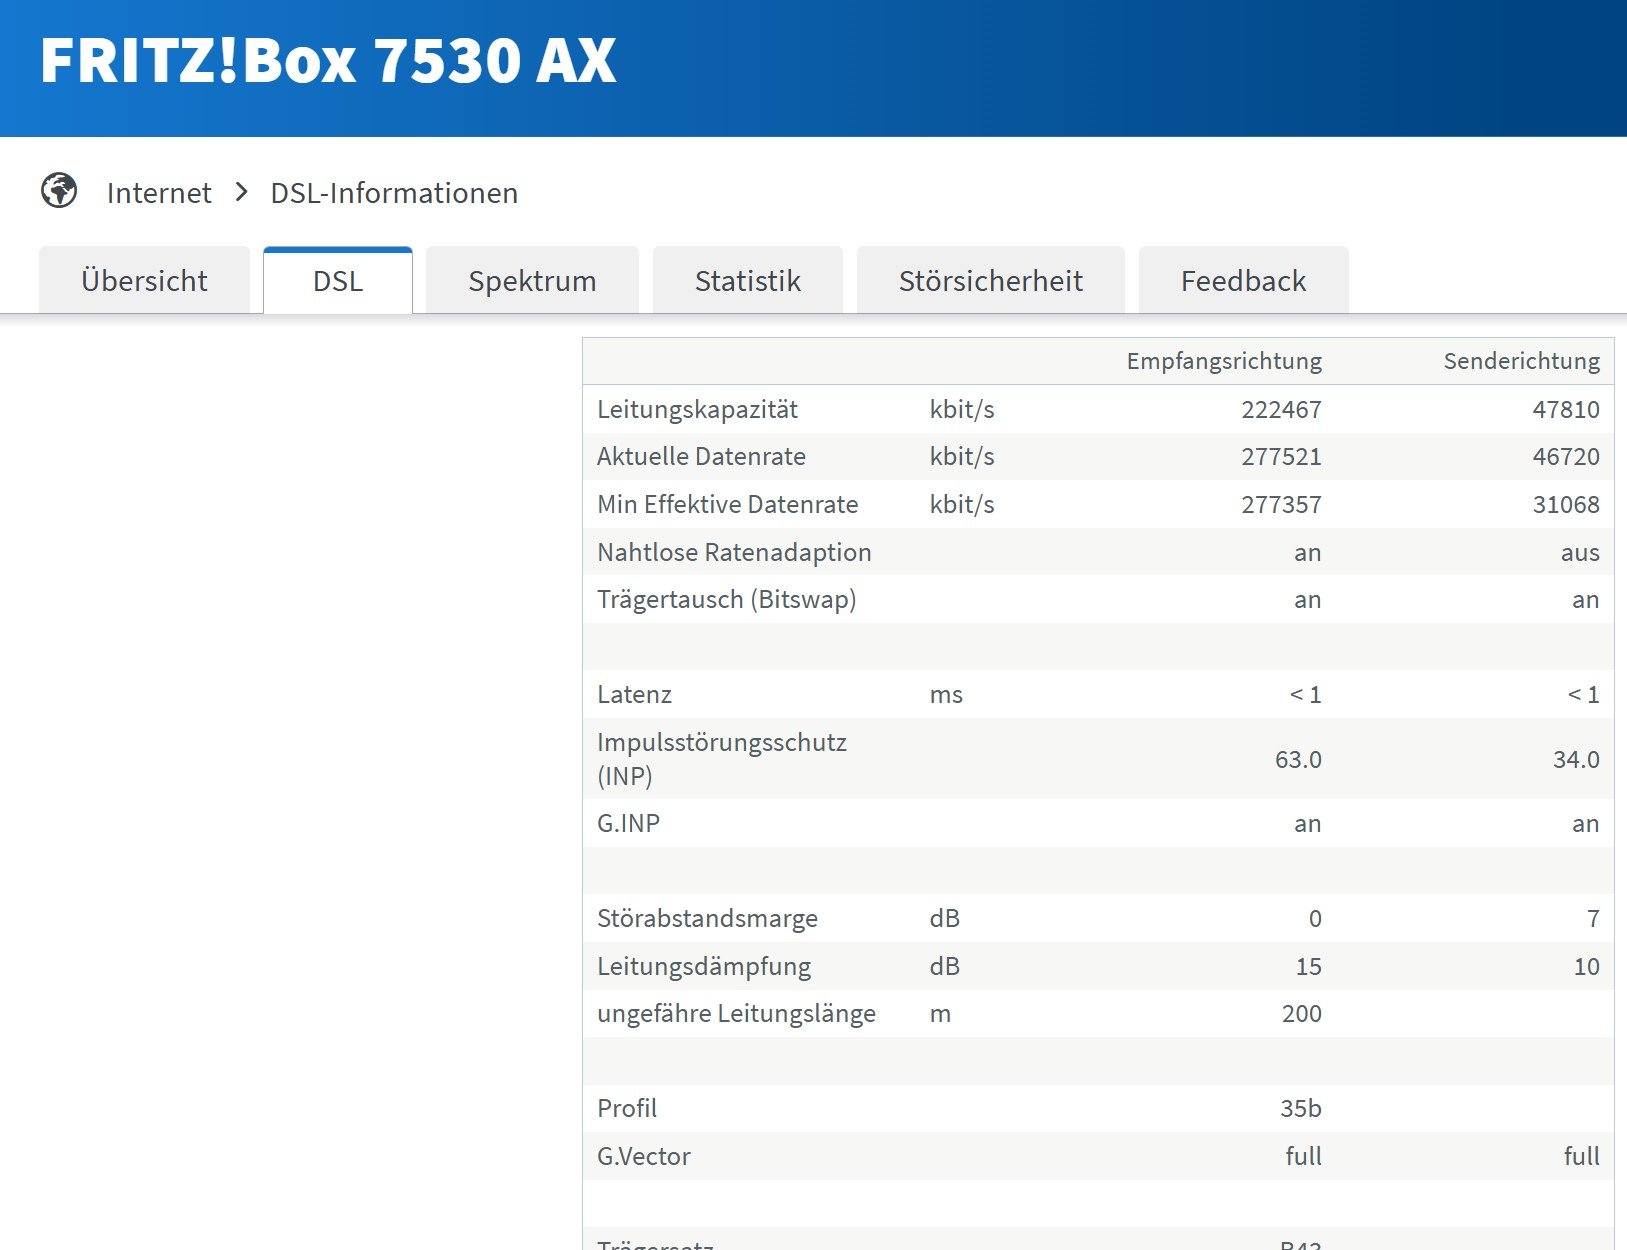The width and height of the screenshot is (1627, 1250).
Task: Click the Latenz row label
Action: tap(634, 694)
